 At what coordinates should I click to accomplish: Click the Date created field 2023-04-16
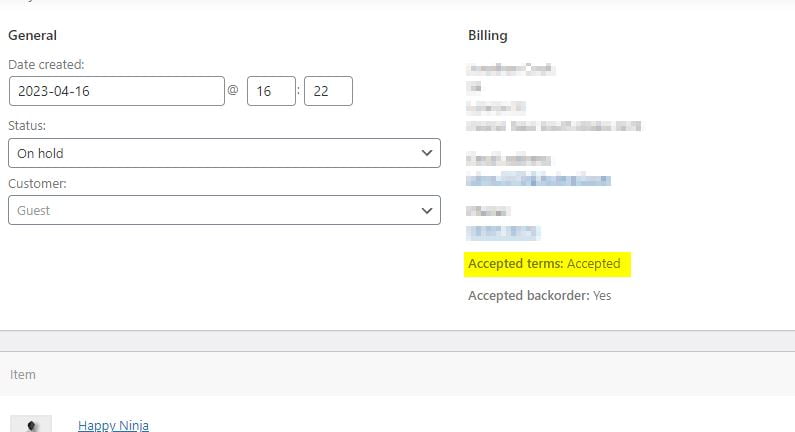[x=116, y=91]
